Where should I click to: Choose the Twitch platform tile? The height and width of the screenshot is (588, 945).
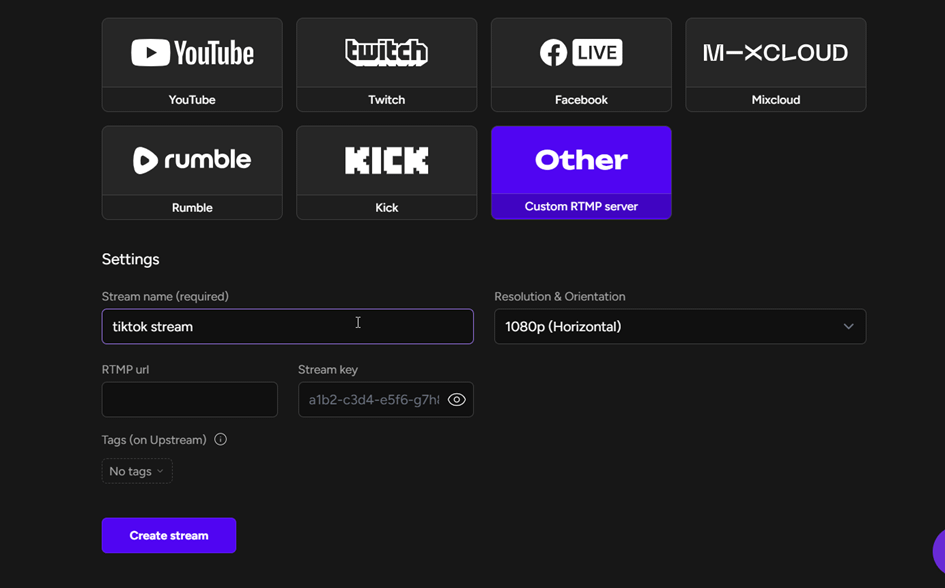tap(386, 52)
